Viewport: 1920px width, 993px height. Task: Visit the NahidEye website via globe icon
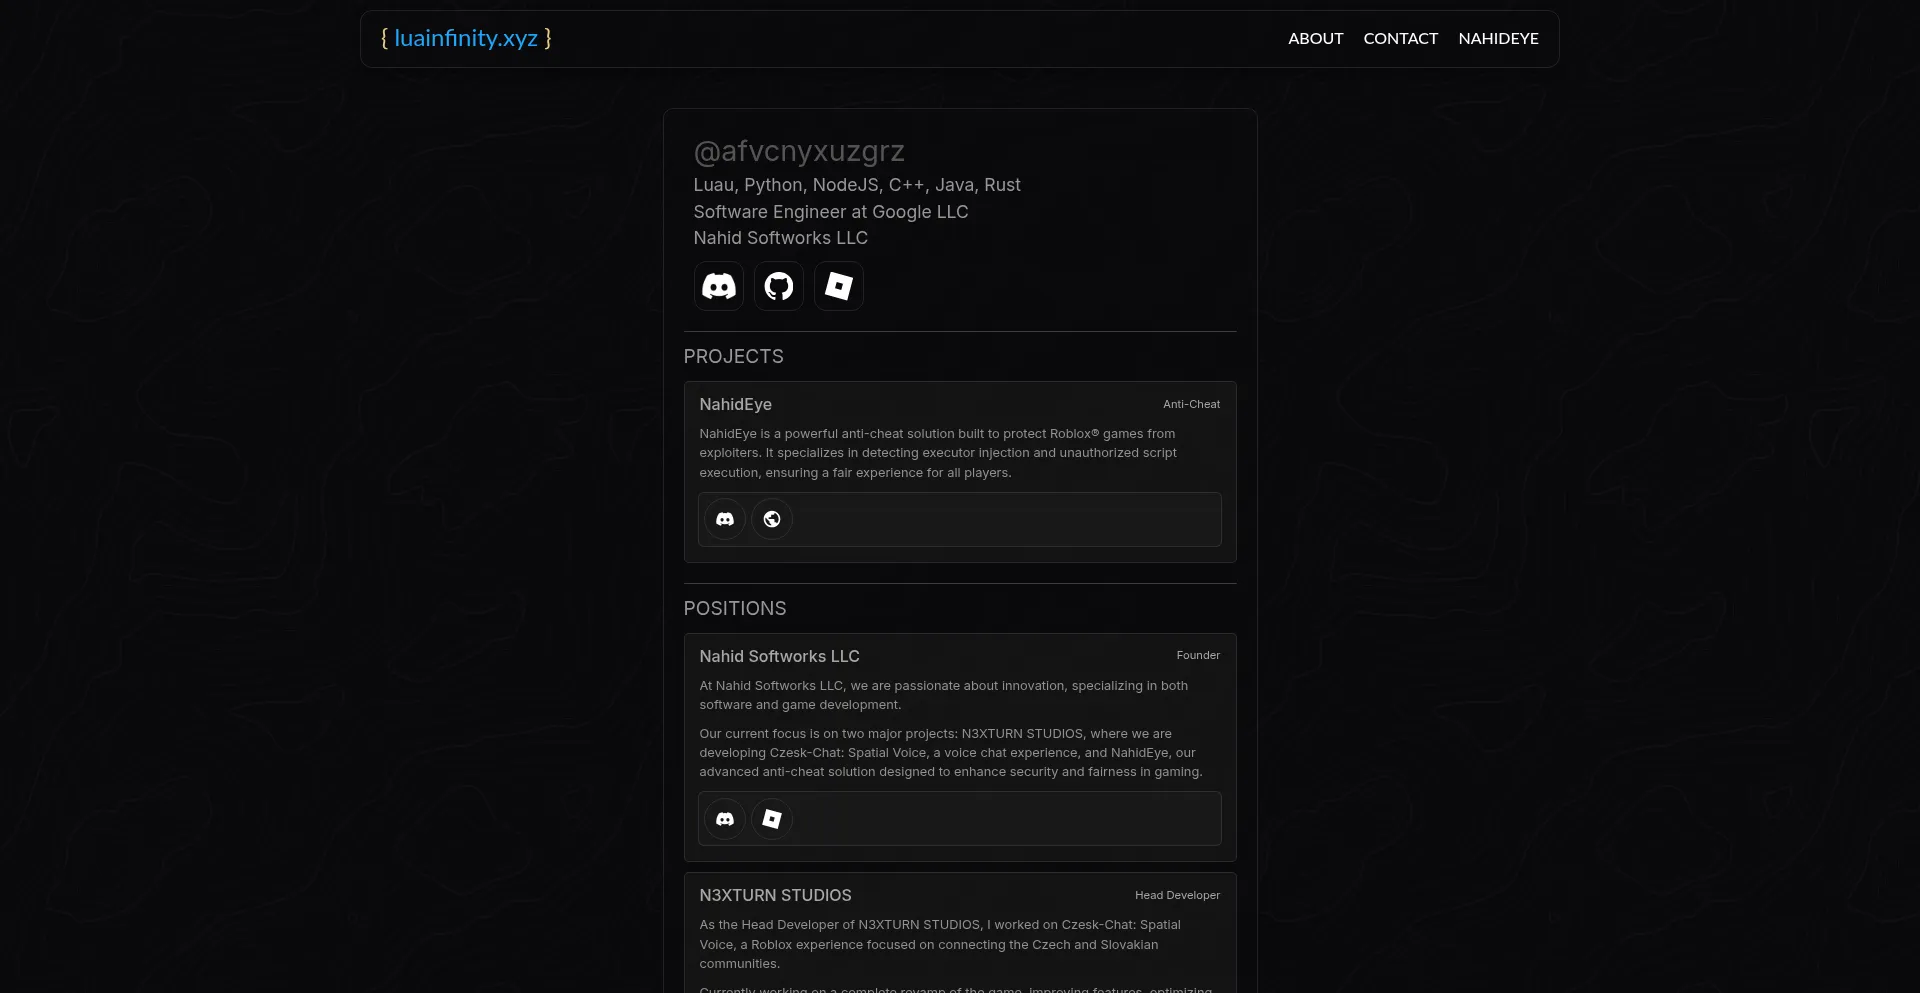(x=772, y=519)
